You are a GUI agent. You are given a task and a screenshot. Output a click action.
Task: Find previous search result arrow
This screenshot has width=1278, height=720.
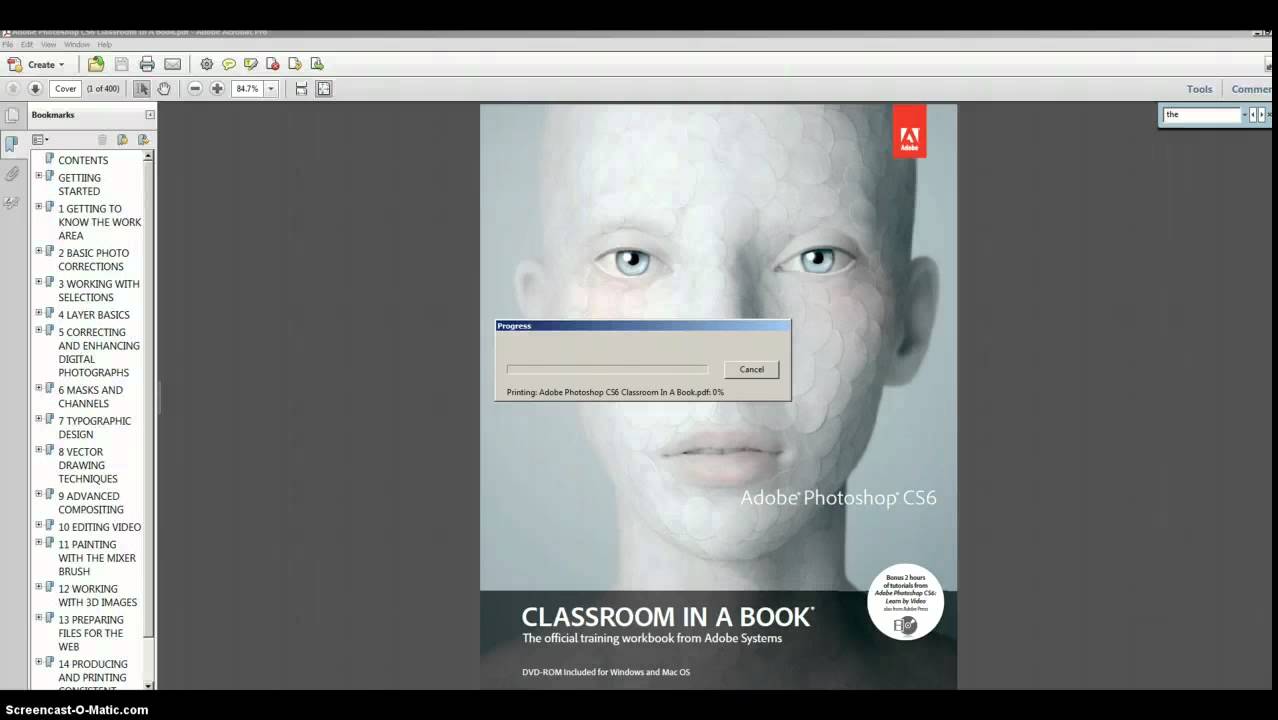coord(1252,115)
